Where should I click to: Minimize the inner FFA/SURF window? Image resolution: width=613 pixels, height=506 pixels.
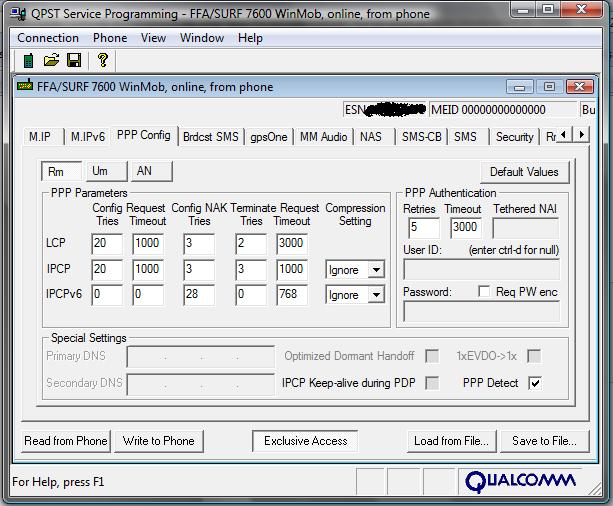(520, 87)
